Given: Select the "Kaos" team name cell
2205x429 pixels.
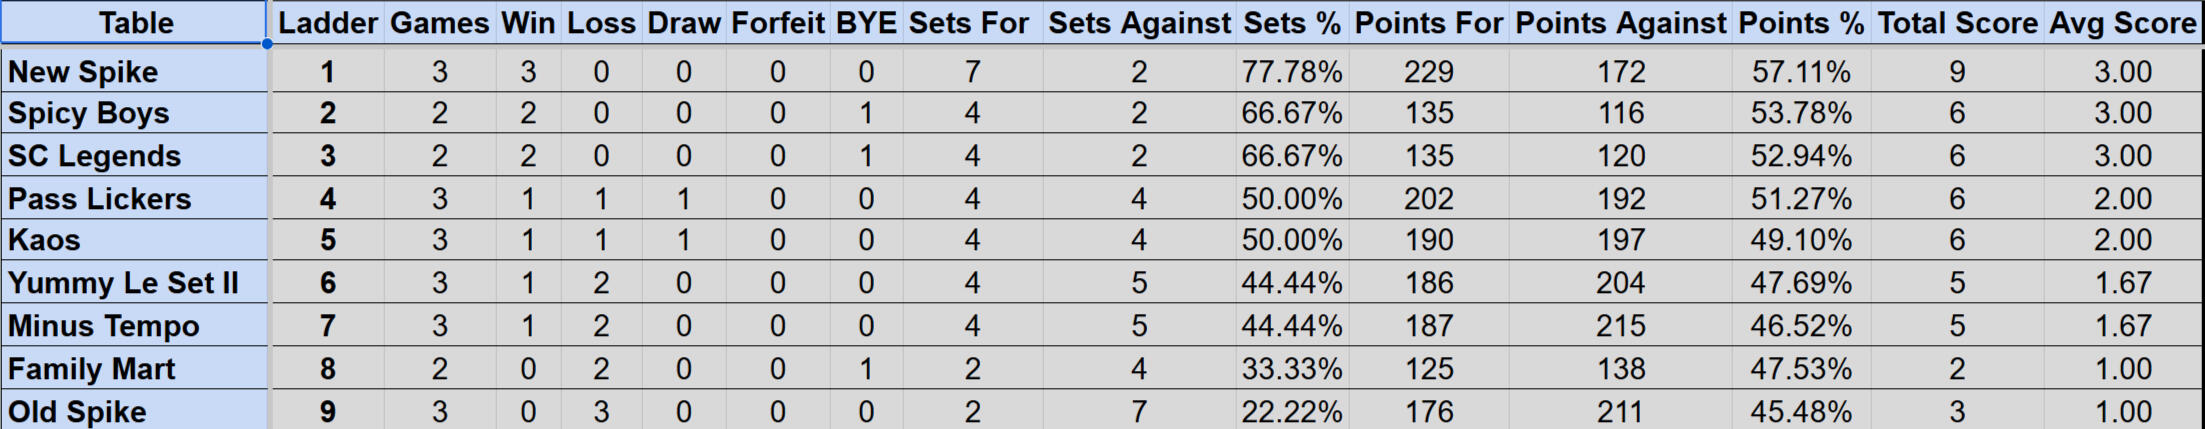Looking at the screenshot, I should click(135, 241).
